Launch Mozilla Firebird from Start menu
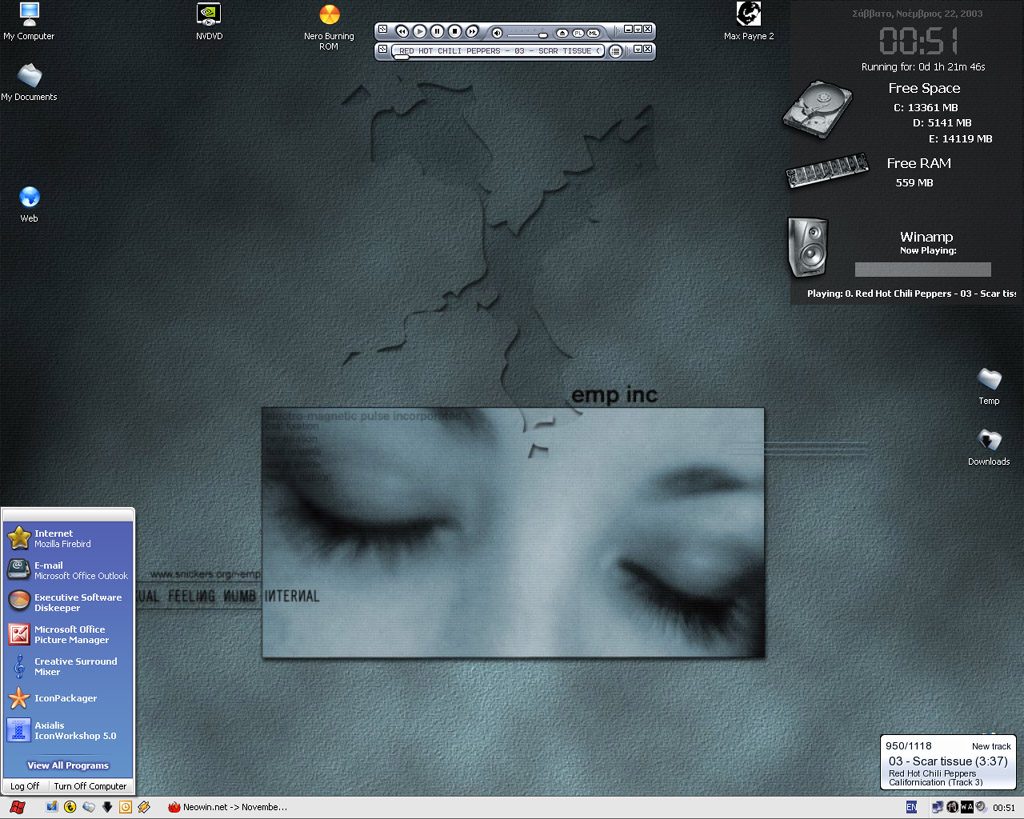The image size is (1024, 819). [x=62, y=538]
